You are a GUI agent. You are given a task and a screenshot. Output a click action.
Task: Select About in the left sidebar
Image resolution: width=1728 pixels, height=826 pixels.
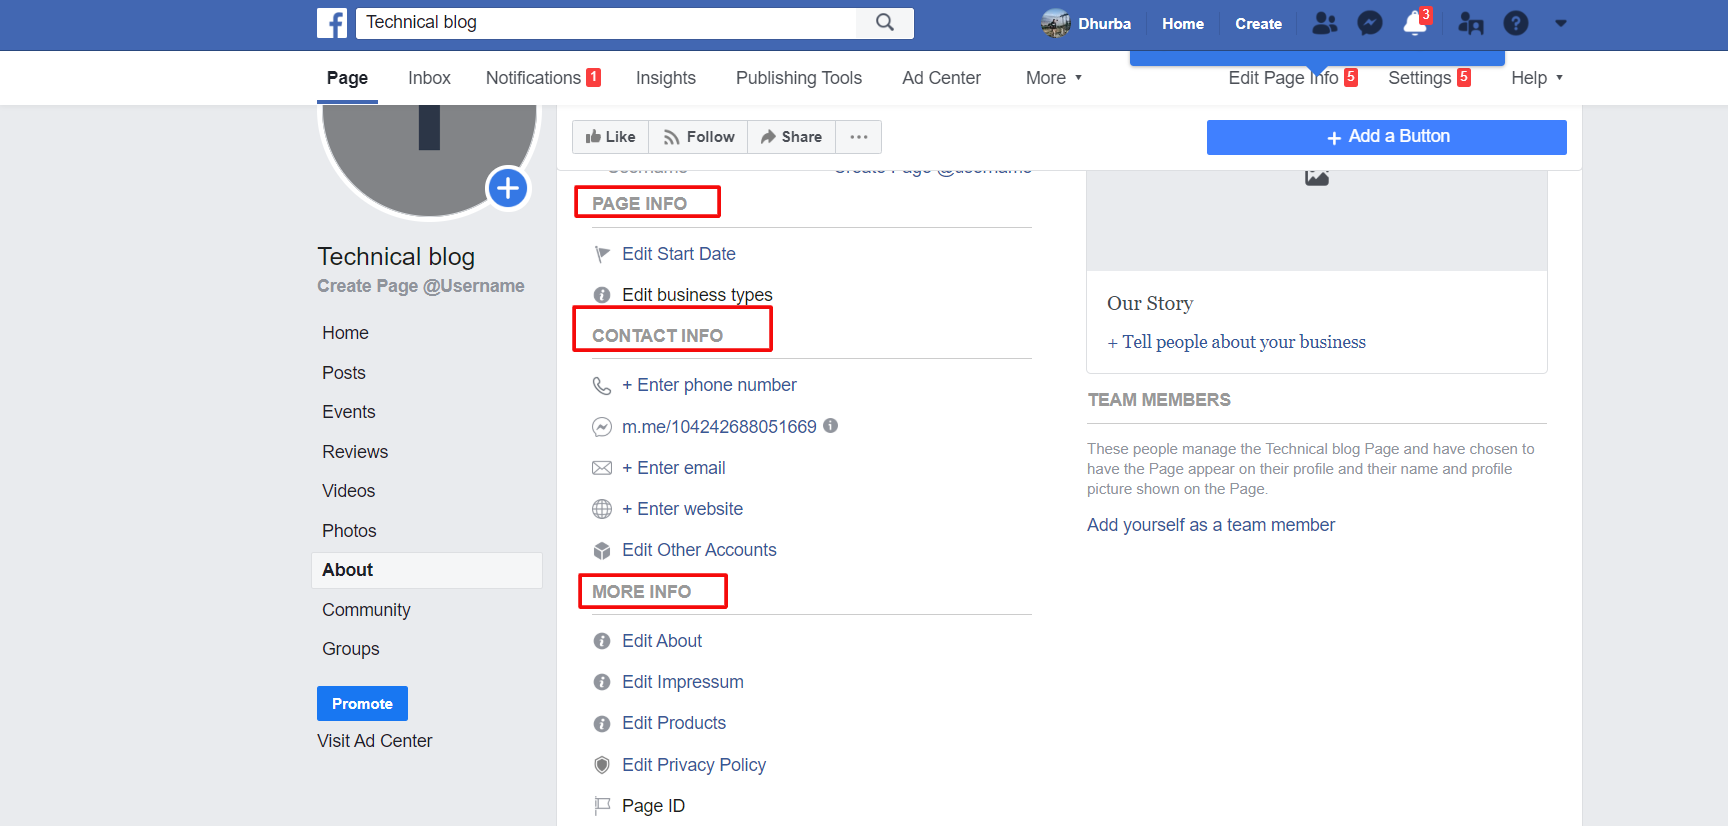point(427,570)
